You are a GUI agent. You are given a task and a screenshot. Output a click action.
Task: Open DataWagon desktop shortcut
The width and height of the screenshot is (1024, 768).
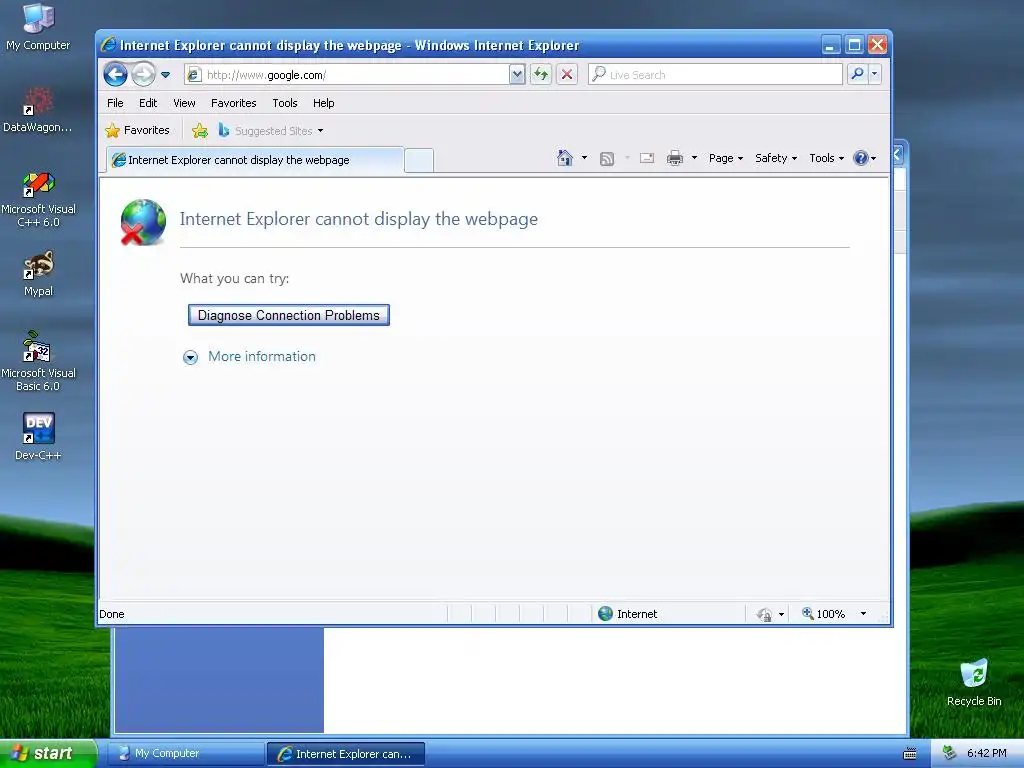[x=38, y=110]
